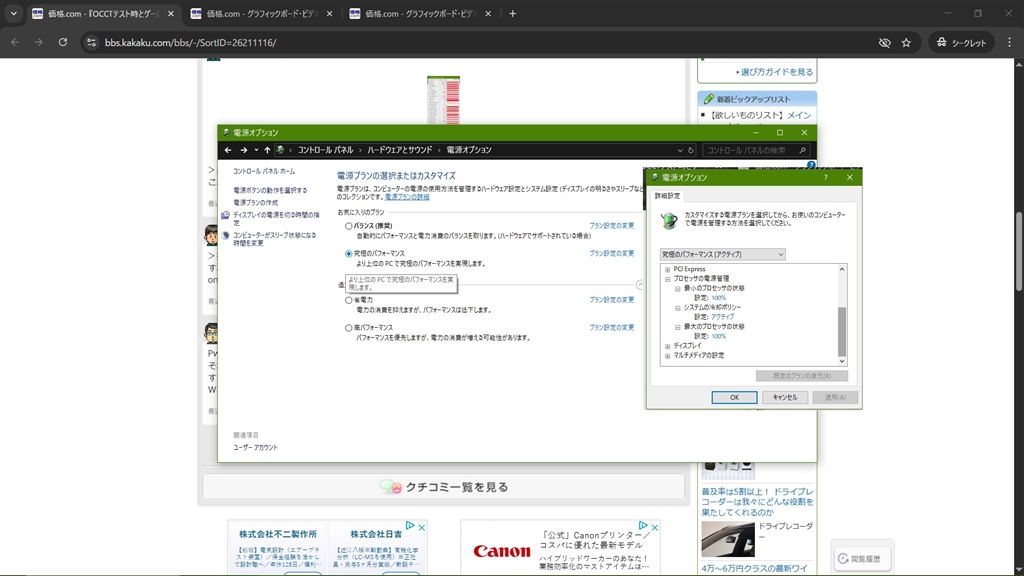Open コントロール パネル ホーム link
The width and height of the screenshot is (1024, 576).
(264, 171)
